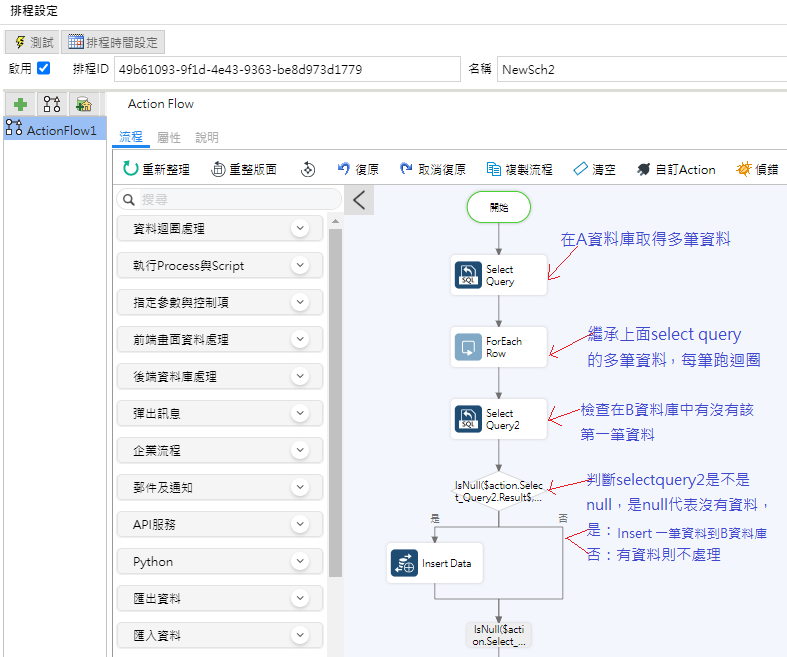Click the 是 branch label
Image resolution: width=787 pixels, height=657 pixels.
pyautogui.click(x=435, y=518)
